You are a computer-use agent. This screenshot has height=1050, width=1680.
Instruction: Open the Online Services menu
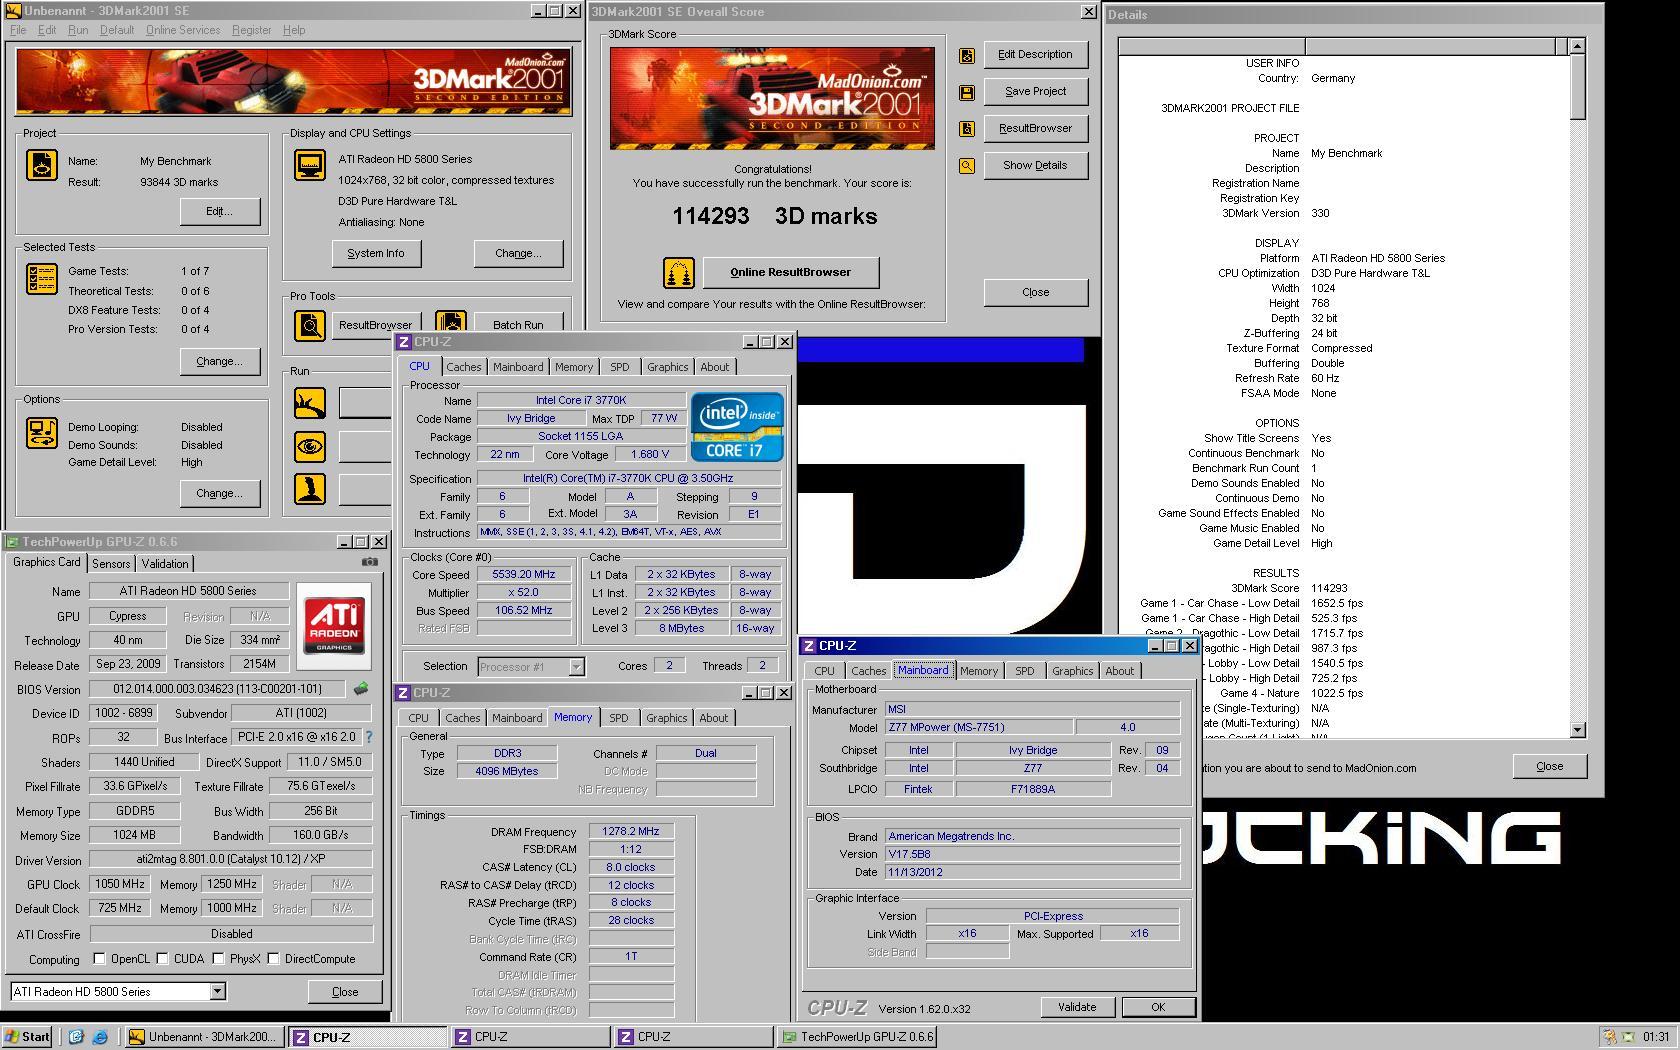[183, 30]
